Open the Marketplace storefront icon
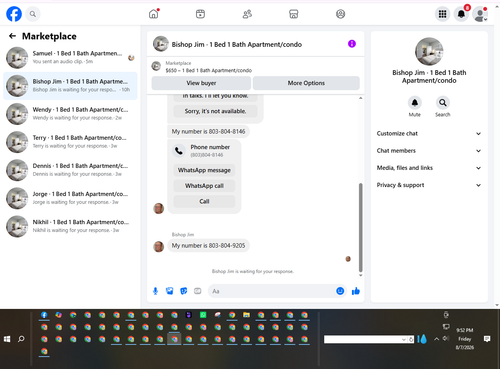This screenshot has height=369, width=500. pyautogui.click(x=294, y=14)
